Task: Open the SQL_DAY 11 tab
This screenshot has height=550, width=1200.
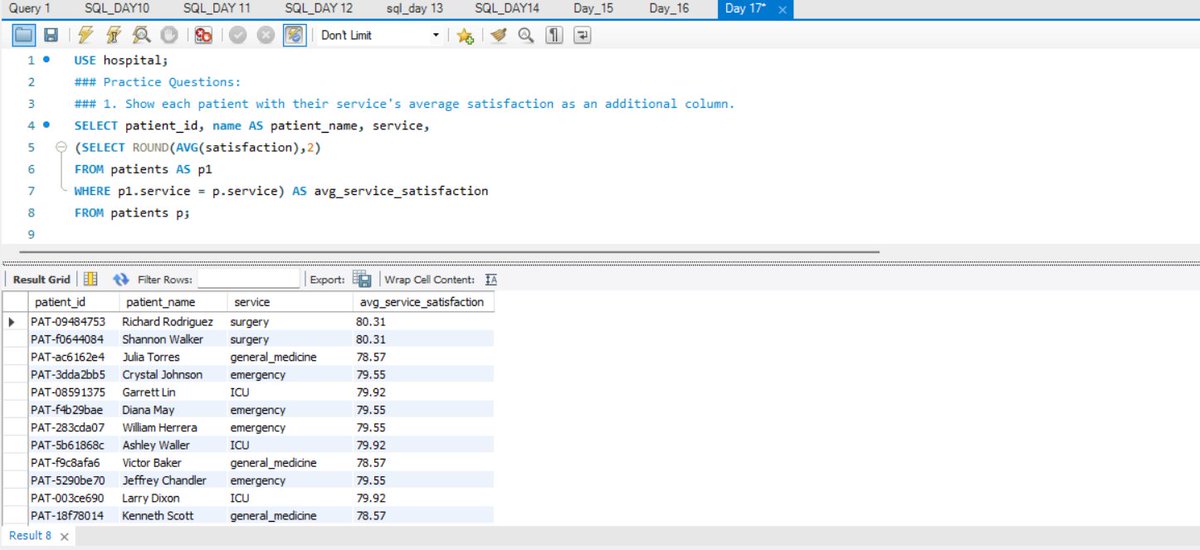Action: tap(217, 8)
